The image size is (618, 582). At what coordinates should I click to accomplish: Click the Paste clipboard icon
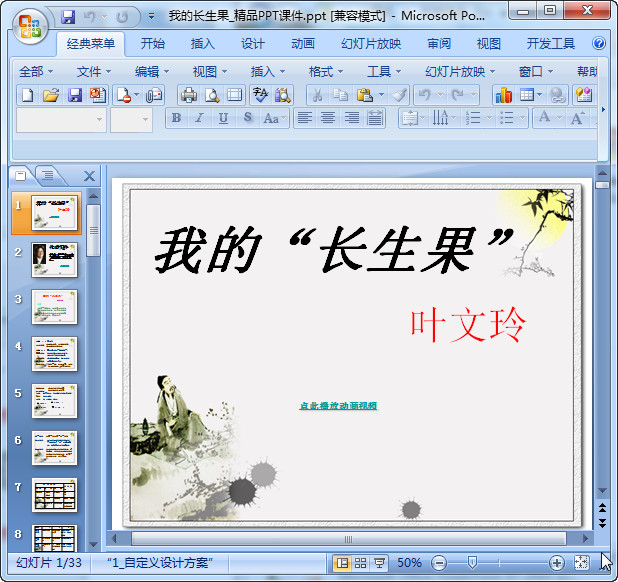click(x=365, y=95)
